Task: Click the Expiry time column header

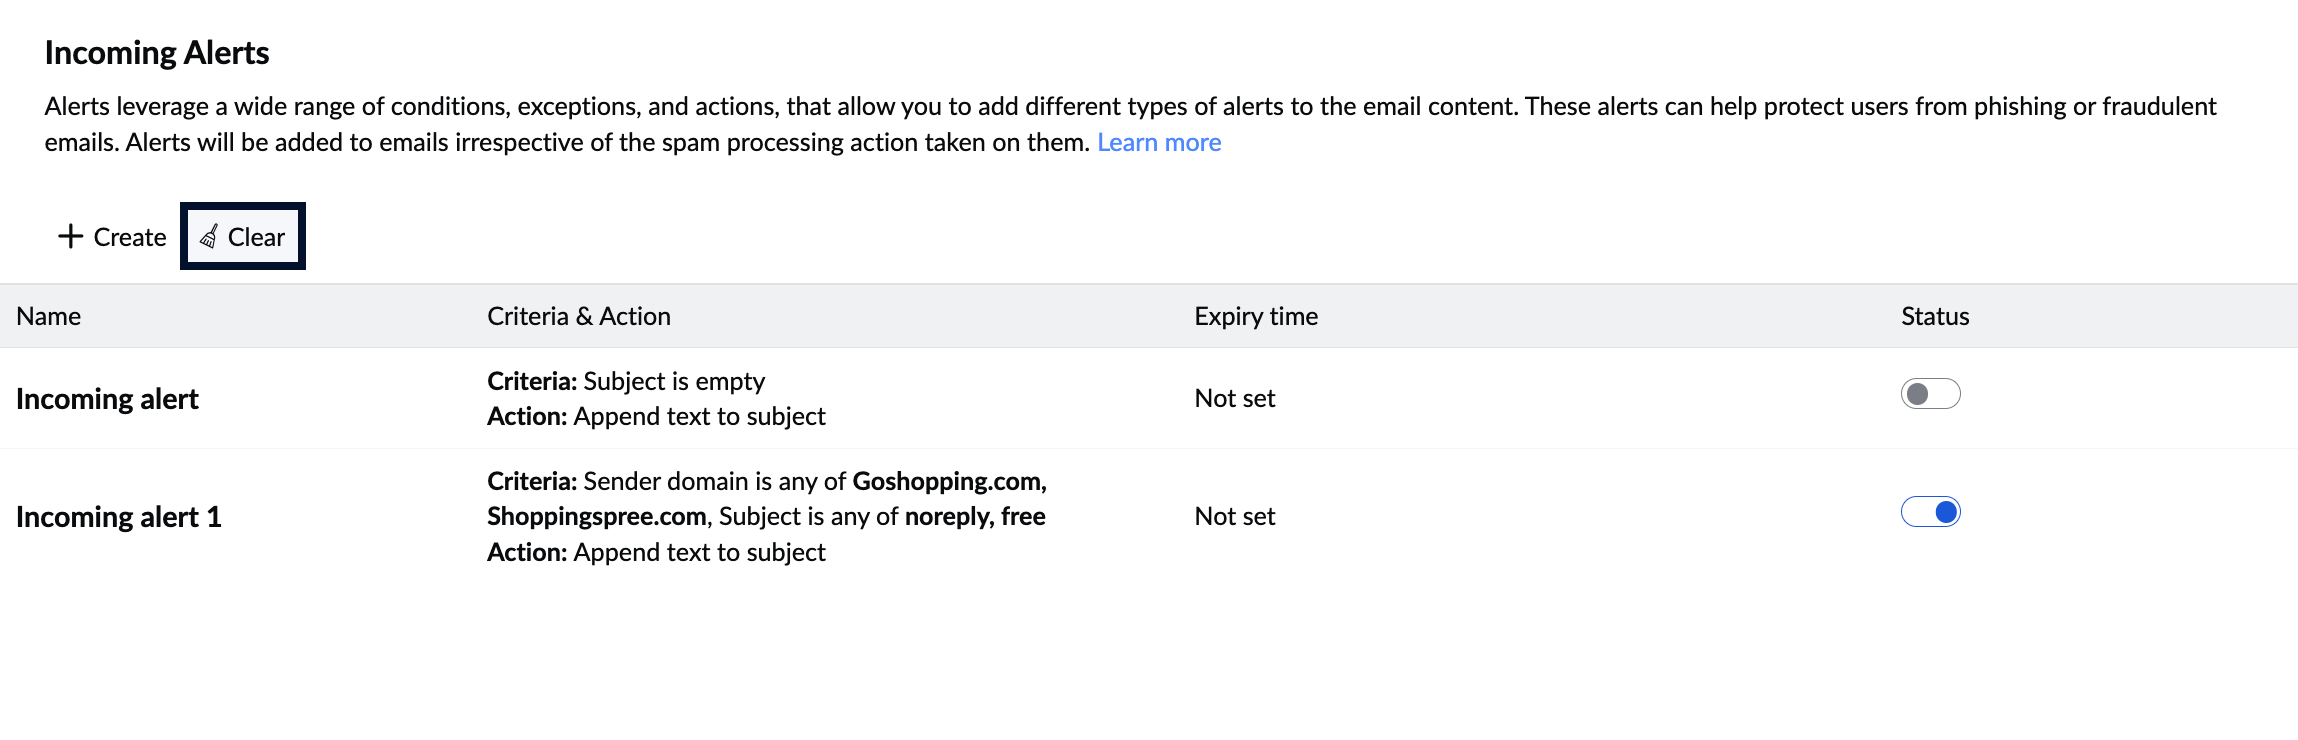Action: click(1256, 316)
